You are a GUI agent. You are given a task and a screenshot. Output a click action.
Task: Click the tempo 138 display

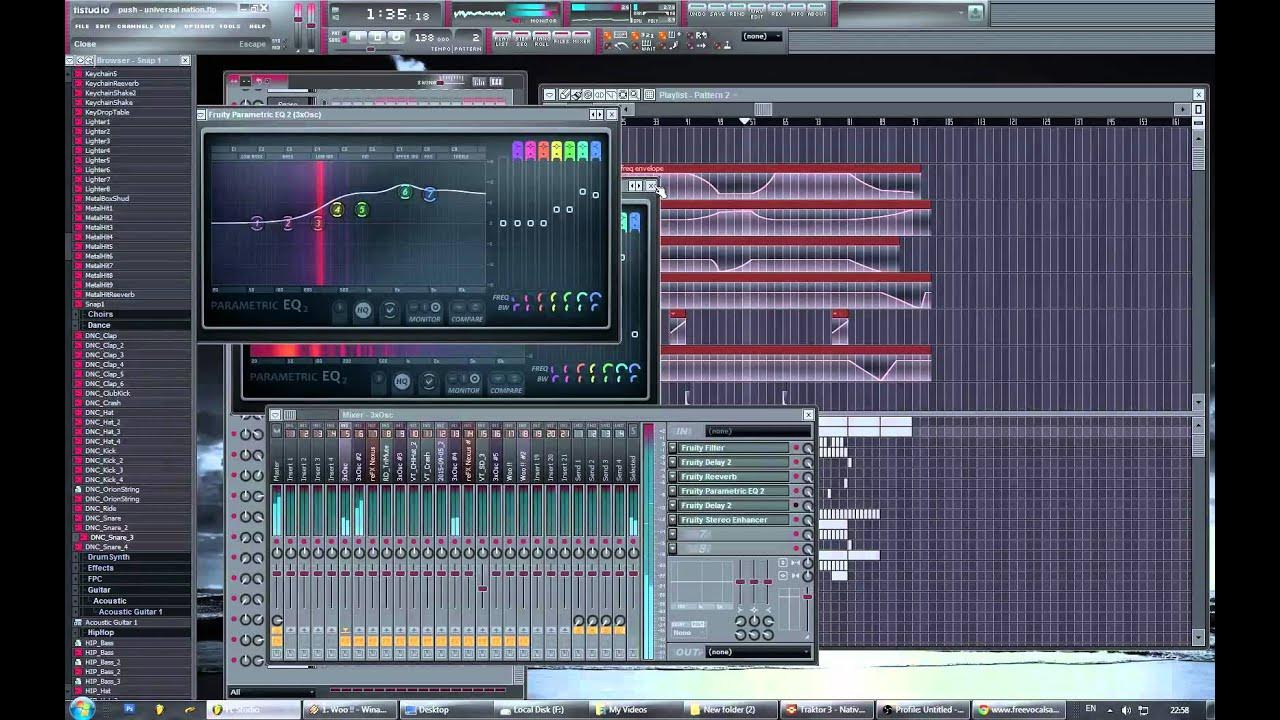pyautogui.click(x=432, y=37)
